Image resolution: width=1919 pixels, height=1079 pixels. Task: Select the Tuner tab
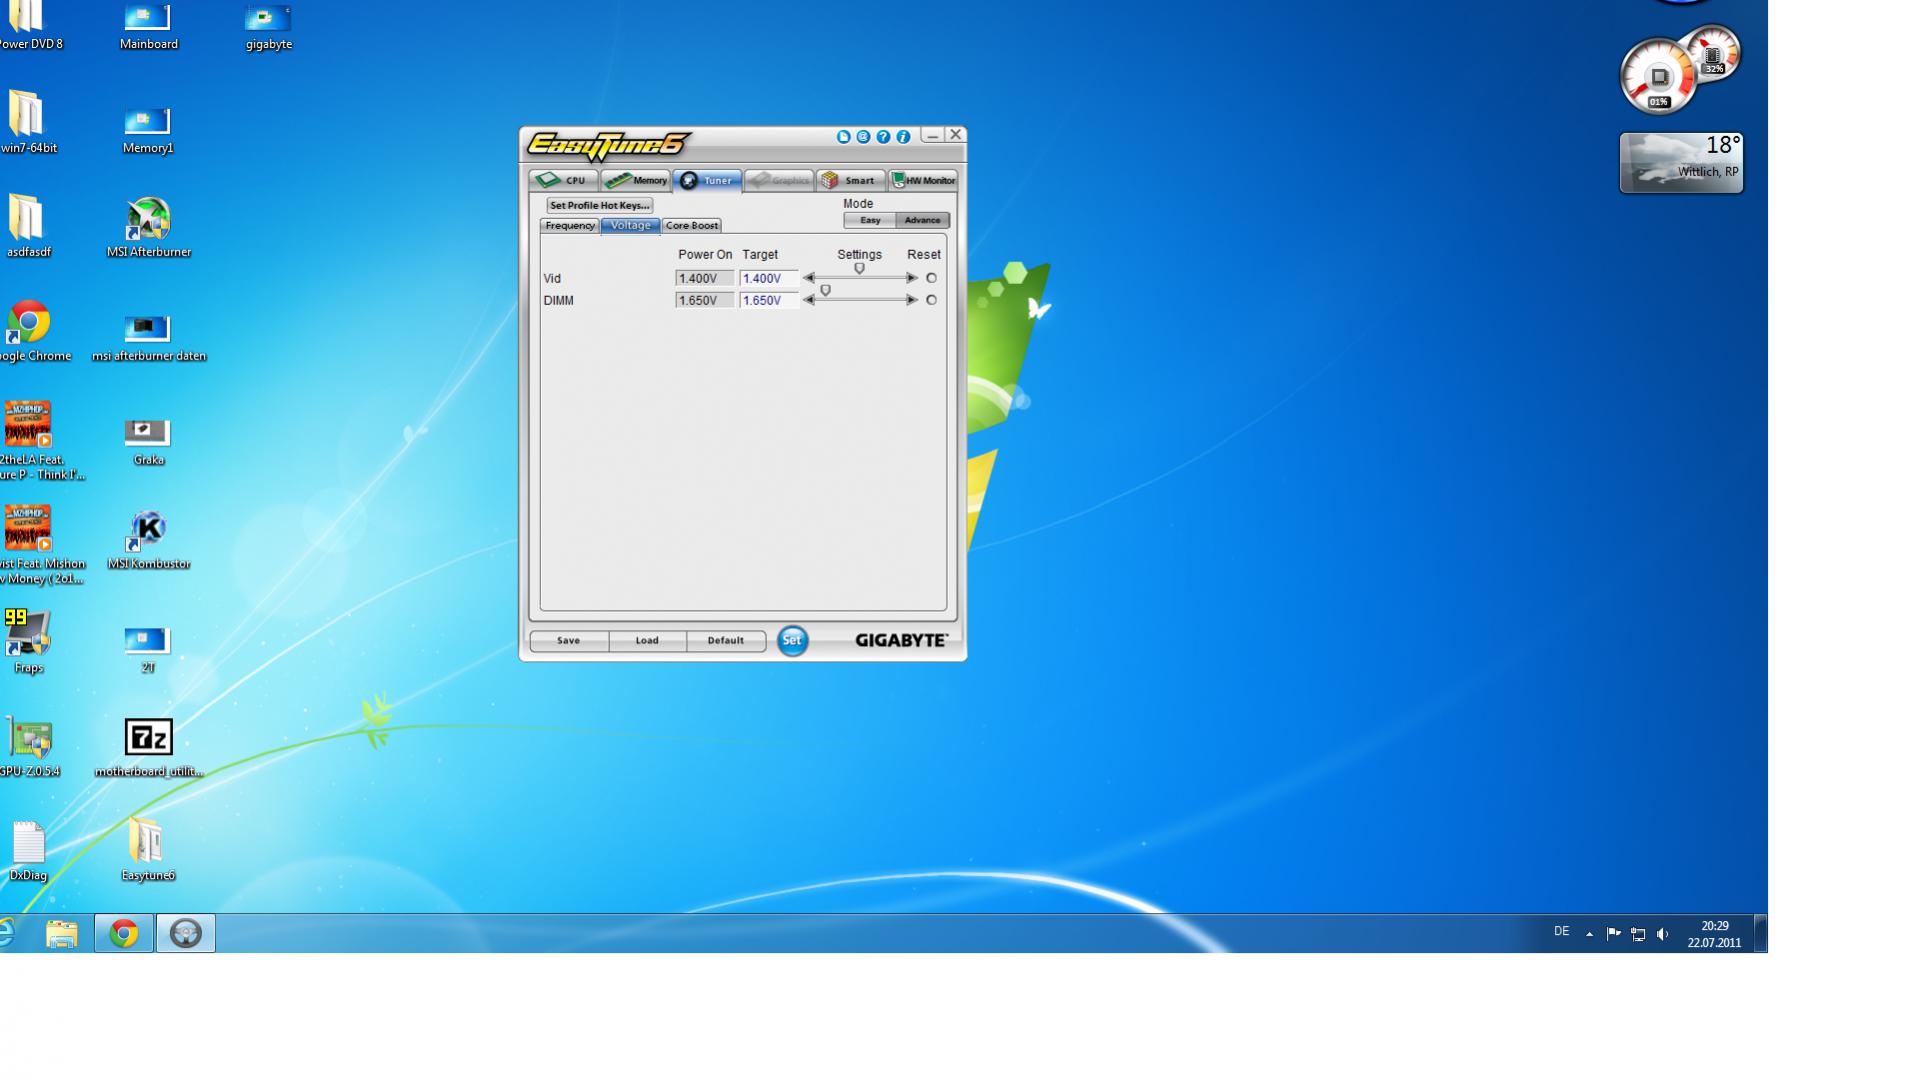click(707, 180)
